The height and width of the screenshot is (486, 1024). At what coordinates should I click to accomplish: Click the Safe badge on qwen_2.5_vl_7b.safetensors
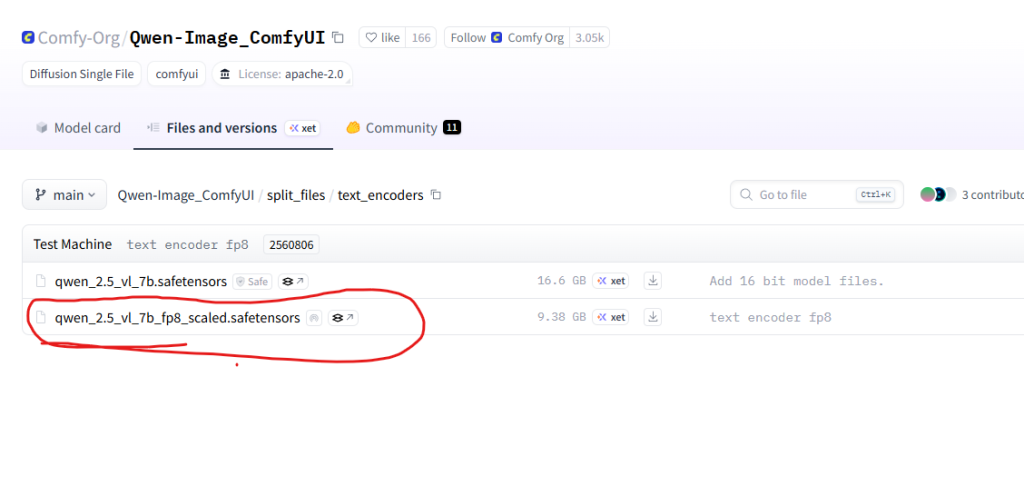coord(253,282)
